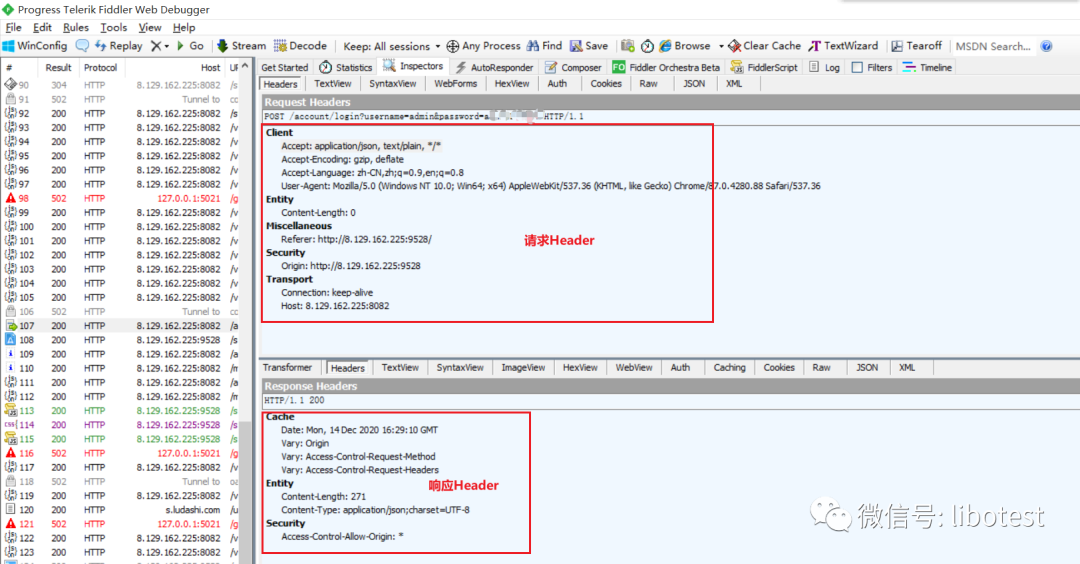The width and height of the screenshot is (1080, 564).
Task: Open the Rules menu
Action: (76, 28)
